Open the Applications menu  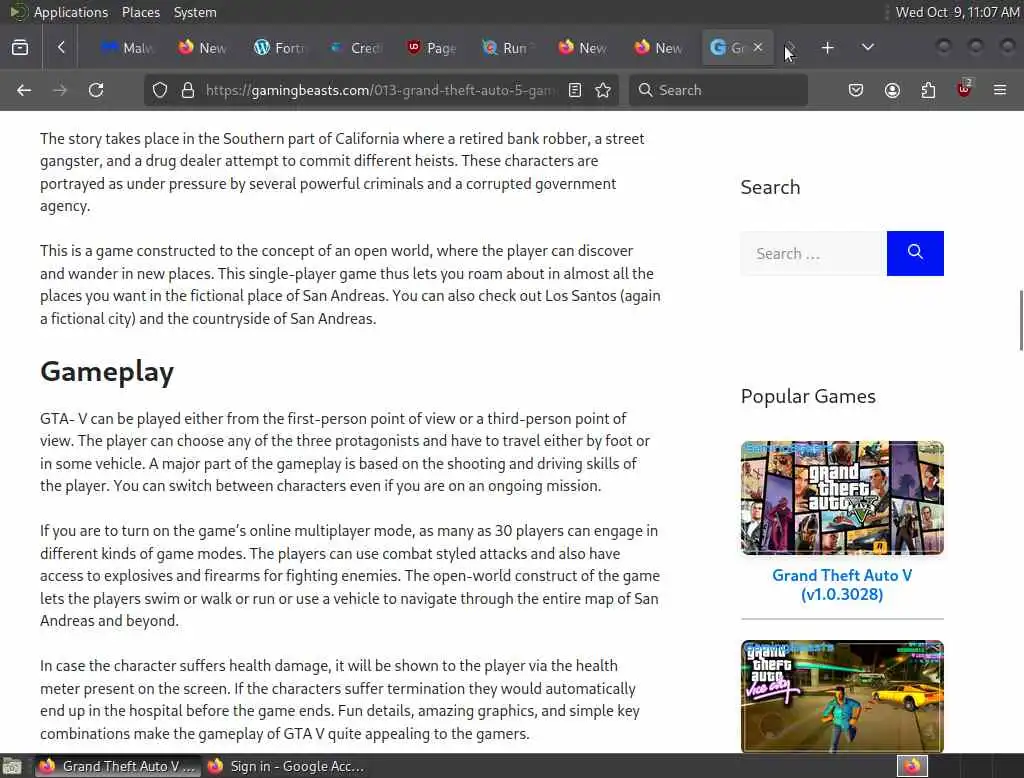click(x=71, y=12)
